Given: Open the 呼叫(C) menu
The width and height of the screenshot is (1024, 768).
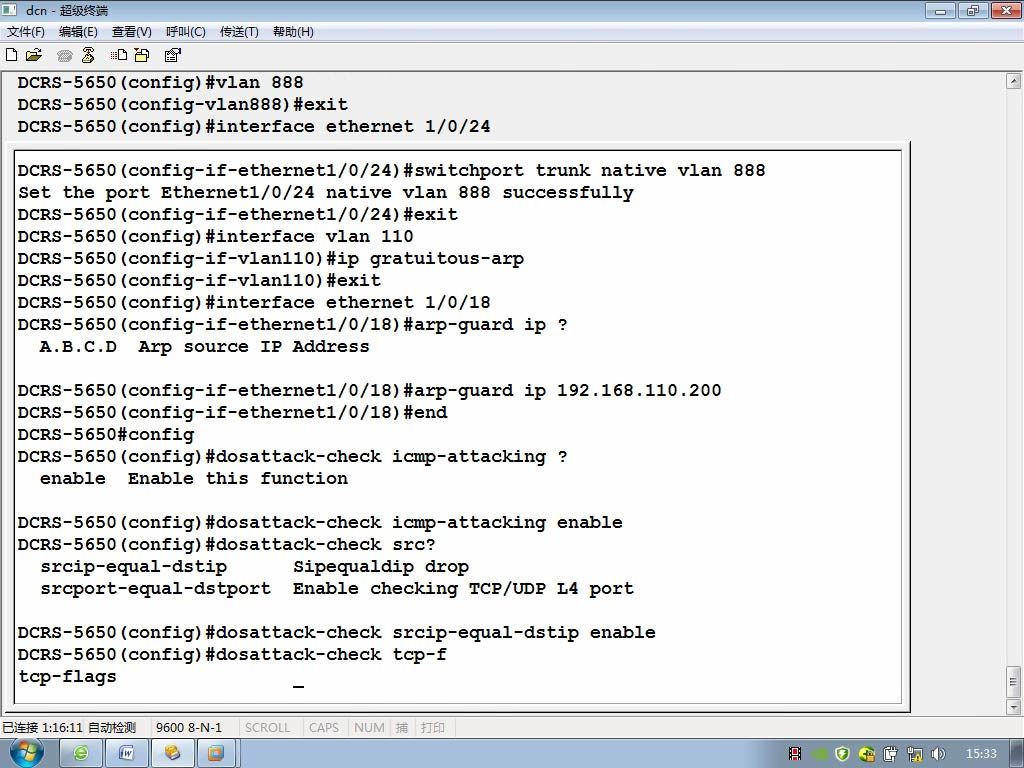Looking at the screenshot, I should 185,31.
